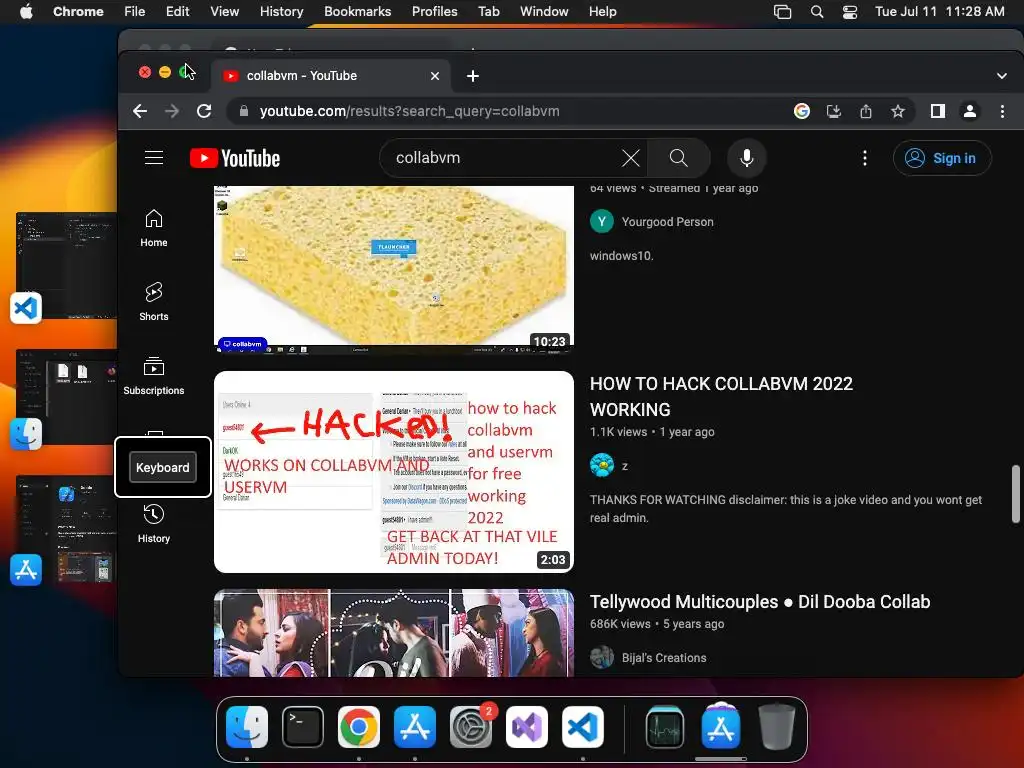Open Control Center in menu bar
This screenshot has width=1024, height=768.
click(x=850, y=12)
